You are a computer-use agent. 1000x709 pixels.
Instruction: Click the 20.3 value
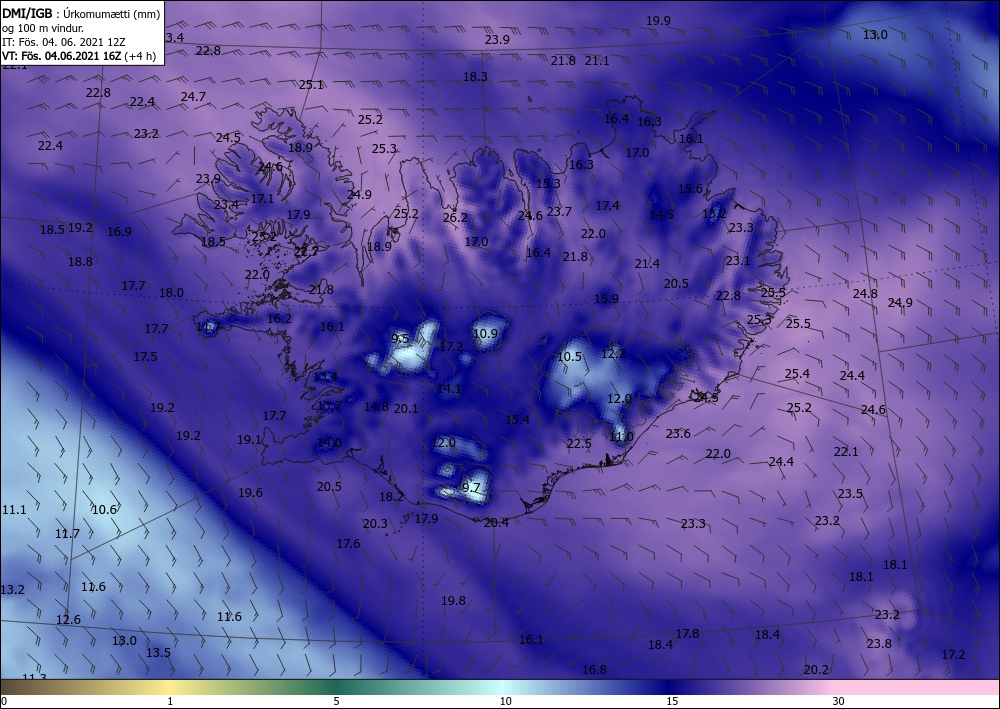pos(375,523)
